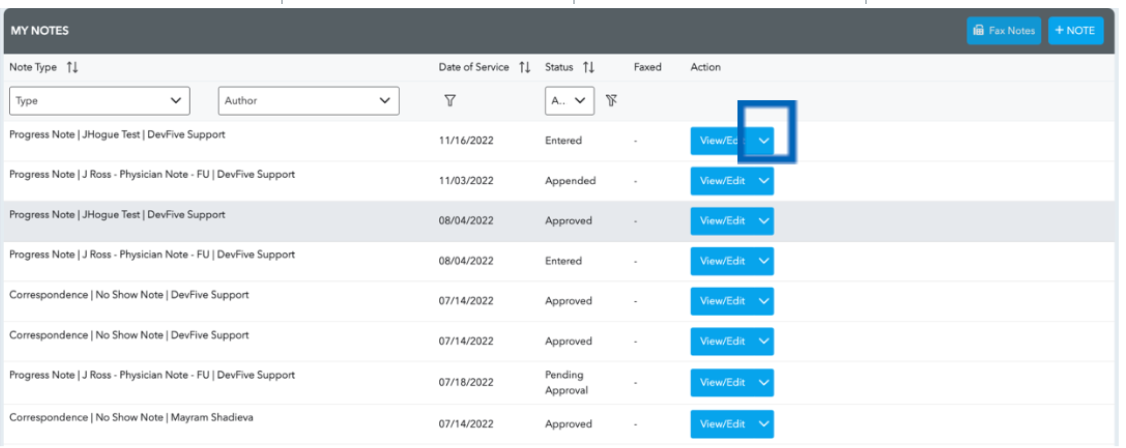Screen dimensions: 1126x448
Task: Click the 'Status' column header label
Action: [x=559, y=67]
